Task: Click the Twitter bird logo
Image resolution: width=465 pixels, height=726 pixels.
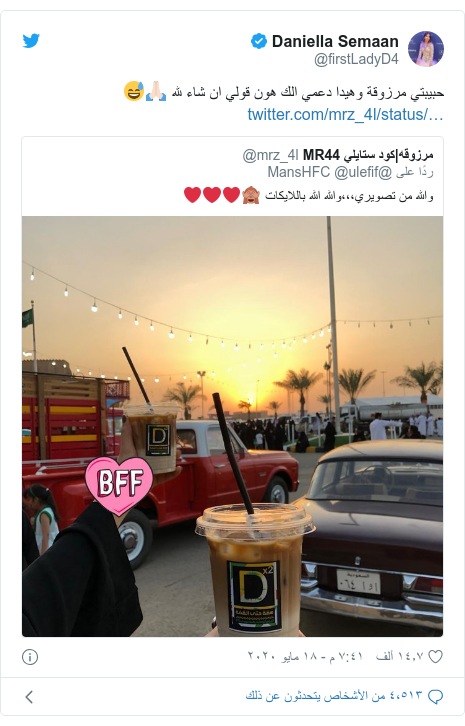Action: coord(31,41)
